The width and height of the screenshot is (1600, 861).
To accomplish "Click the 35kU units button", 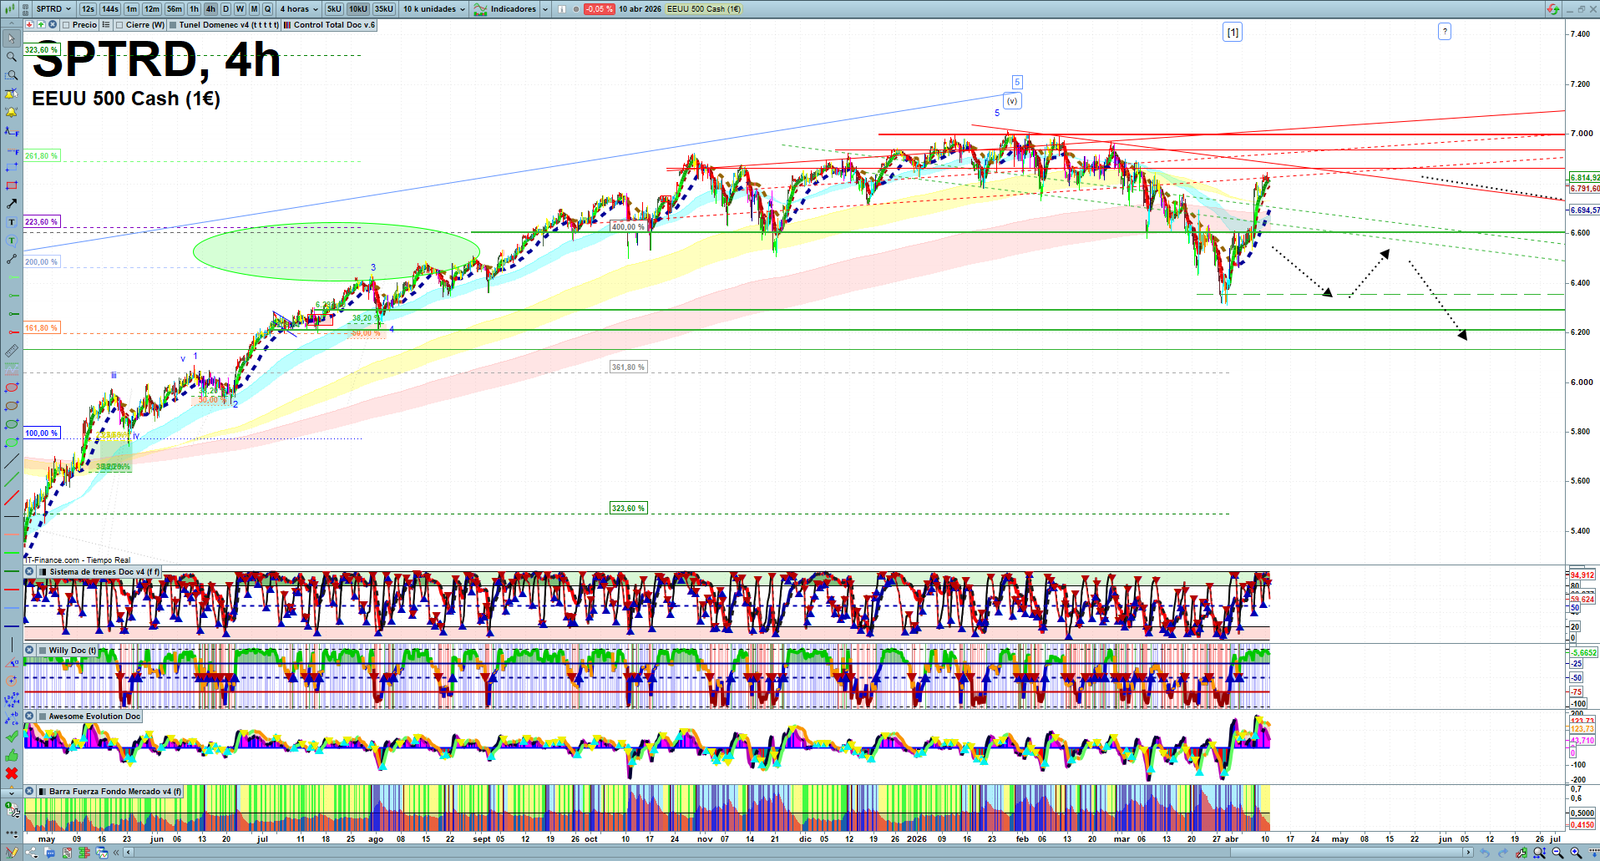I will click(384, 9).
